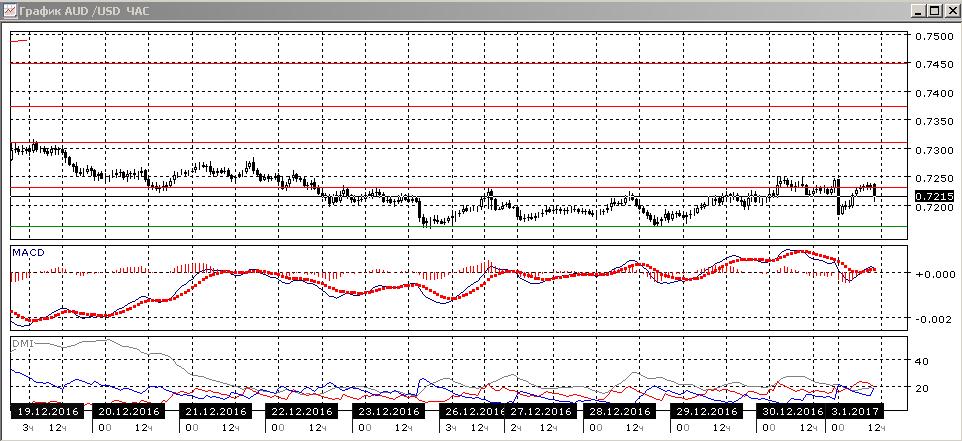The width and height of the screenshot is (962, 441).
Task: Select the 26.12.2016 date marker
Action: [471, 411]
